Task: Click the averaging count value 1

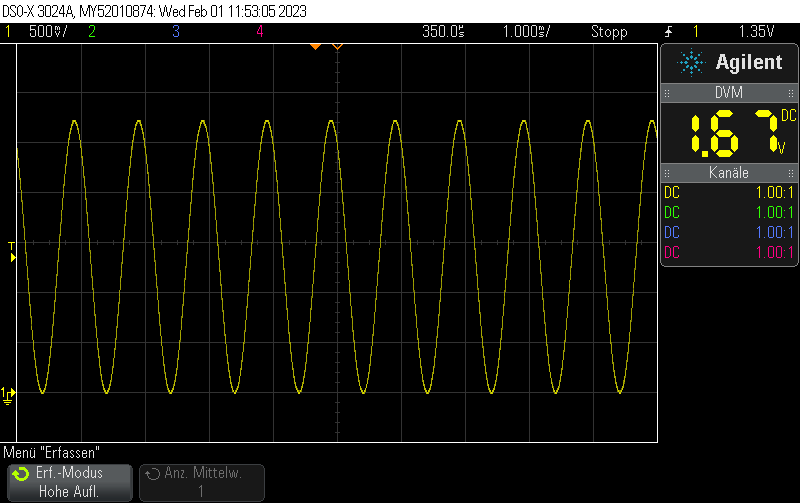Action: [x=201, y=492]
